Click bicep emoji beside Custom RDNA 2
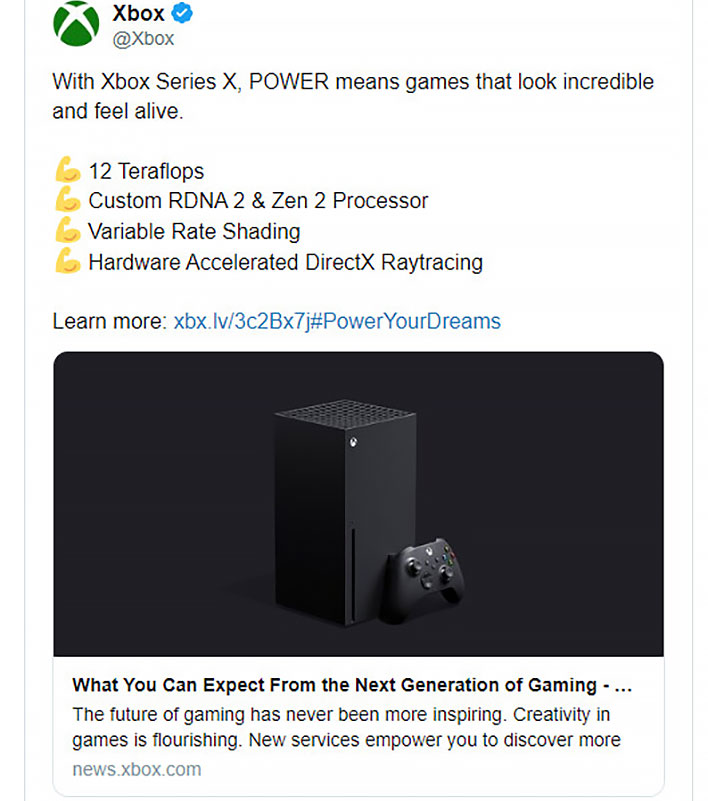The height and width of the screenshot is (801, 708). point(68,200)
